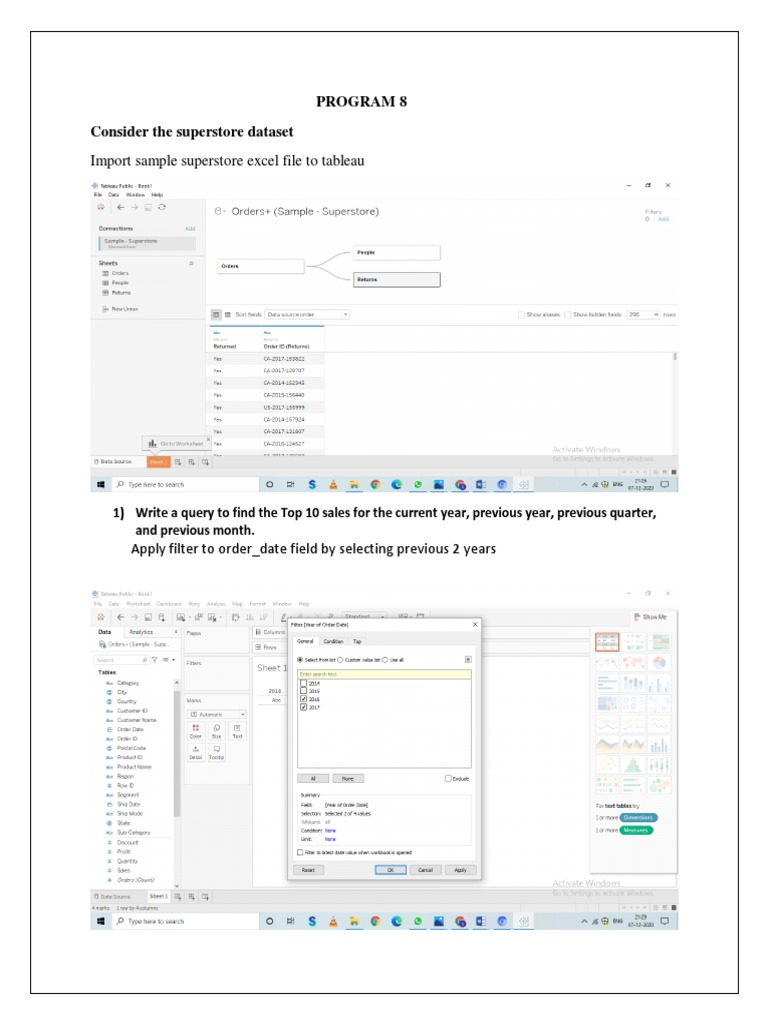Choose the Select from list radio button
The width and height of the screenshot is (768, 1024).
[x=300, y=660]
